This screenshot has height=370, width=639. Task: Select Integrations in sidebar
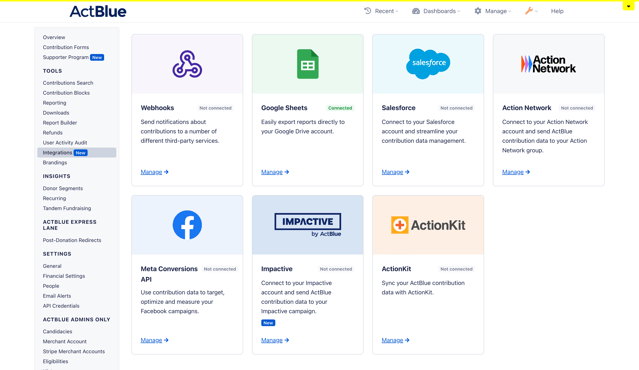[x=77, y=152]
